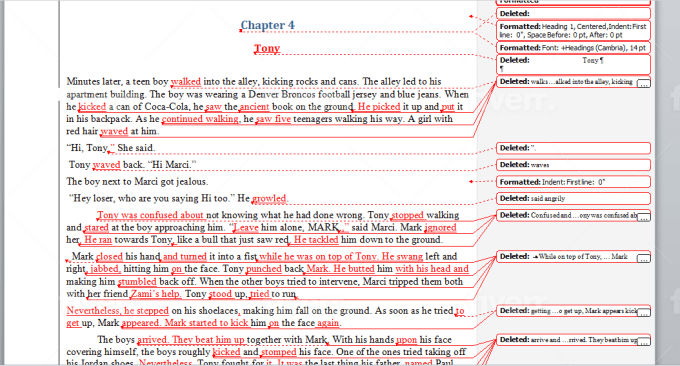Click the inserted word 'upon'

407,340
